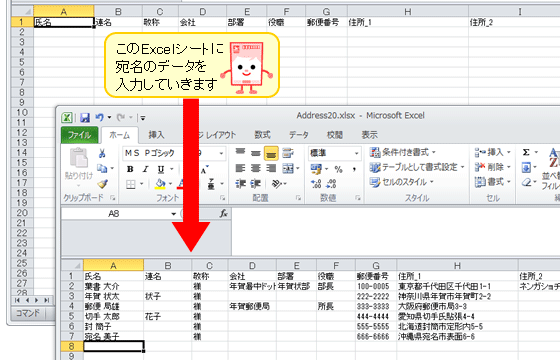560x360 pixels.
Task: Open the font size dropdown arrow
Action: tap(221, 154)
